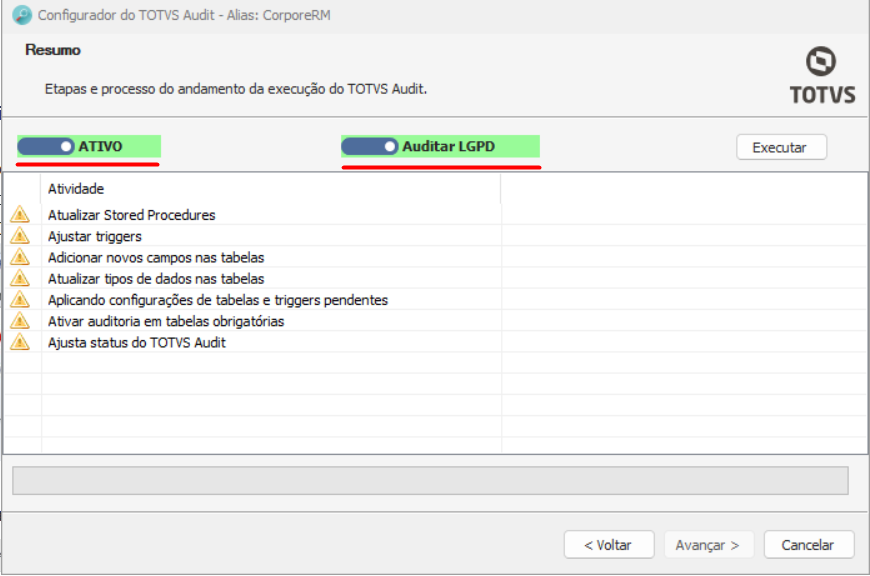
Task: Click the TOTVS logo
Action: (x=822, y=76)
